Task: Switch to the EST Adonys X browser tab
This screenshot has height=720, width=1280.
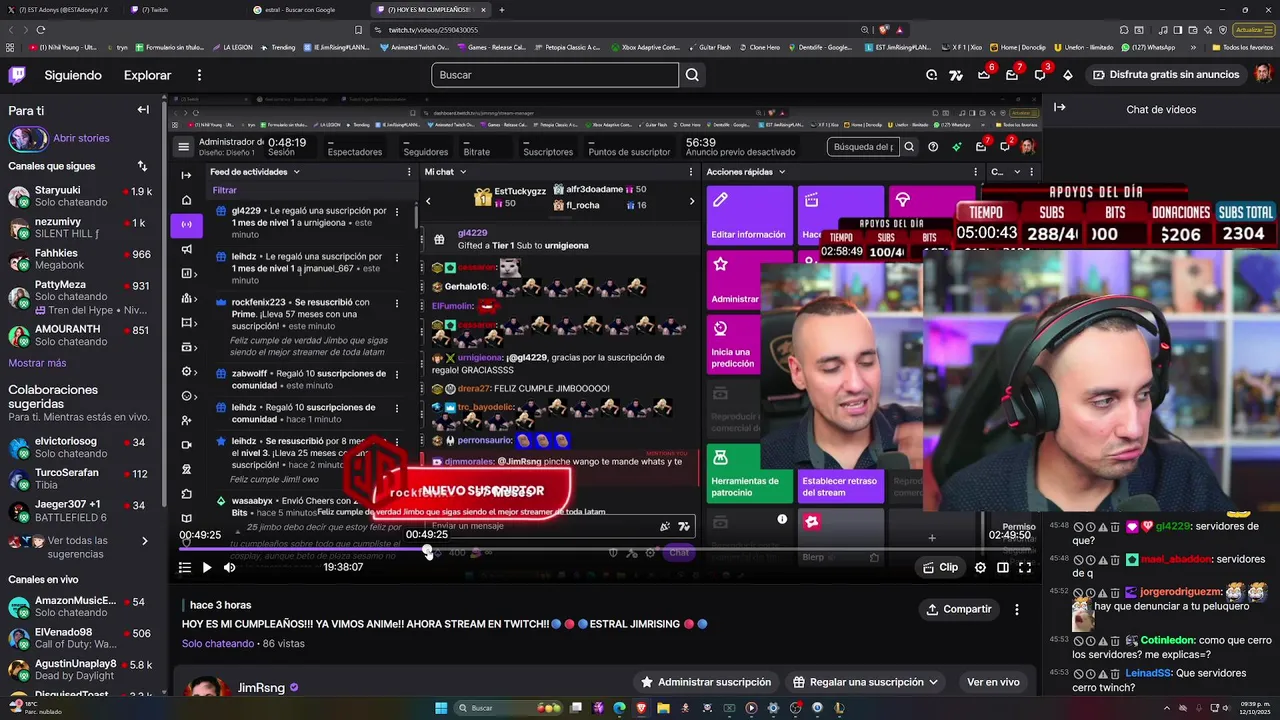Action: (60, 10)
